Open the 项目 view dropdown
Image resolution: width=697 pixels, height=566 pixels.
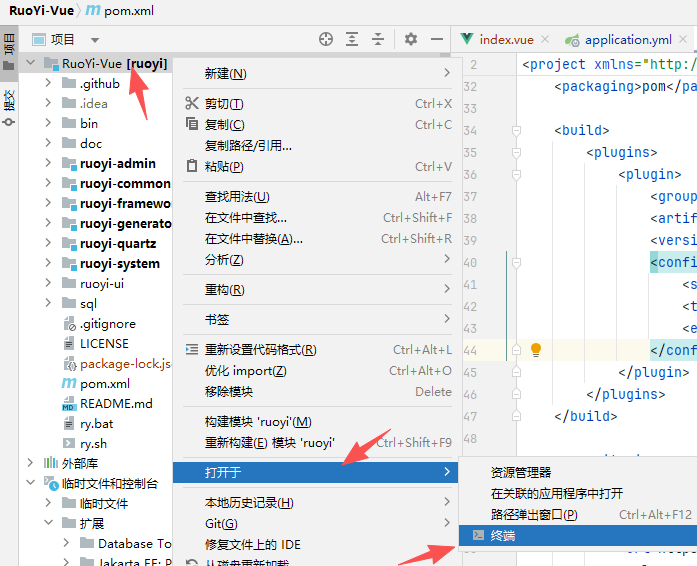[95, 40]
